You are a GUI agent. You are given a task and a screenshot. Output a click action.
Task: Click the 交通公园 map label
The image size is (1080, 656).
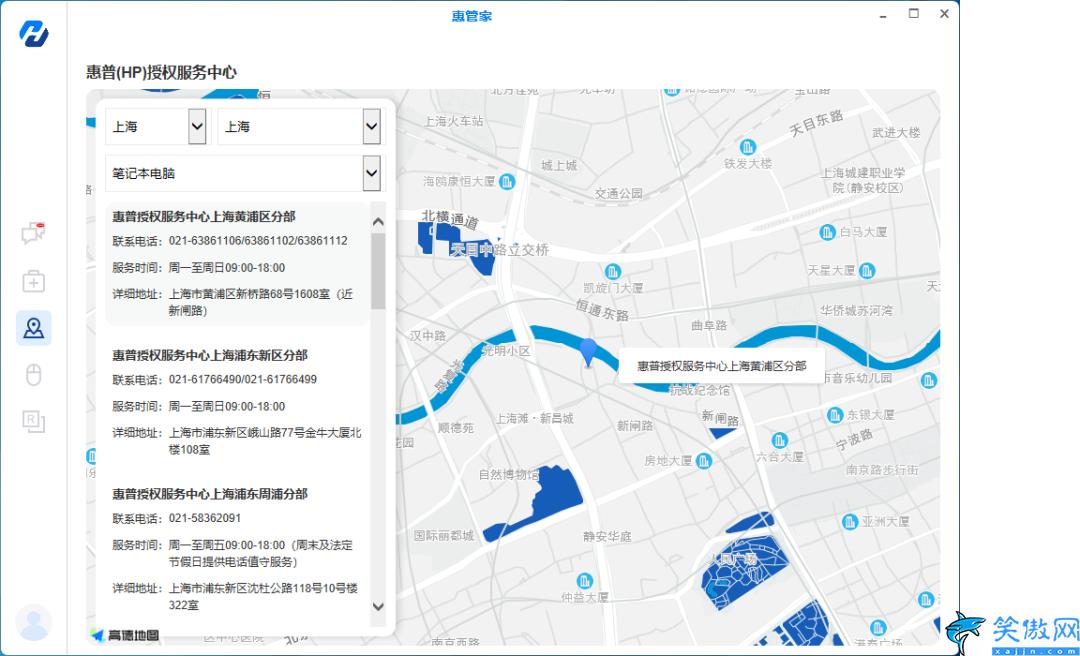[619, 193]
